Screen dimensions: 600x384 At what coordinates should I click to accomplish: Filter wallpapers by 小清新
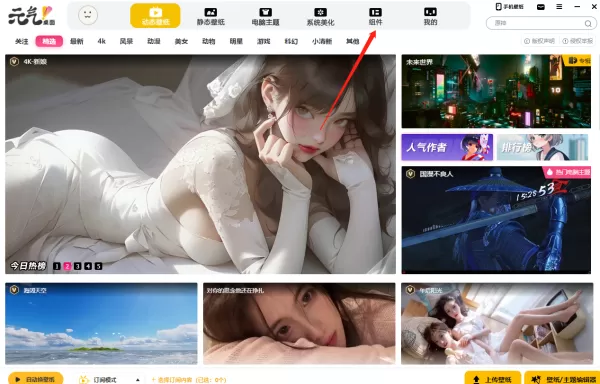coord(322,41)
